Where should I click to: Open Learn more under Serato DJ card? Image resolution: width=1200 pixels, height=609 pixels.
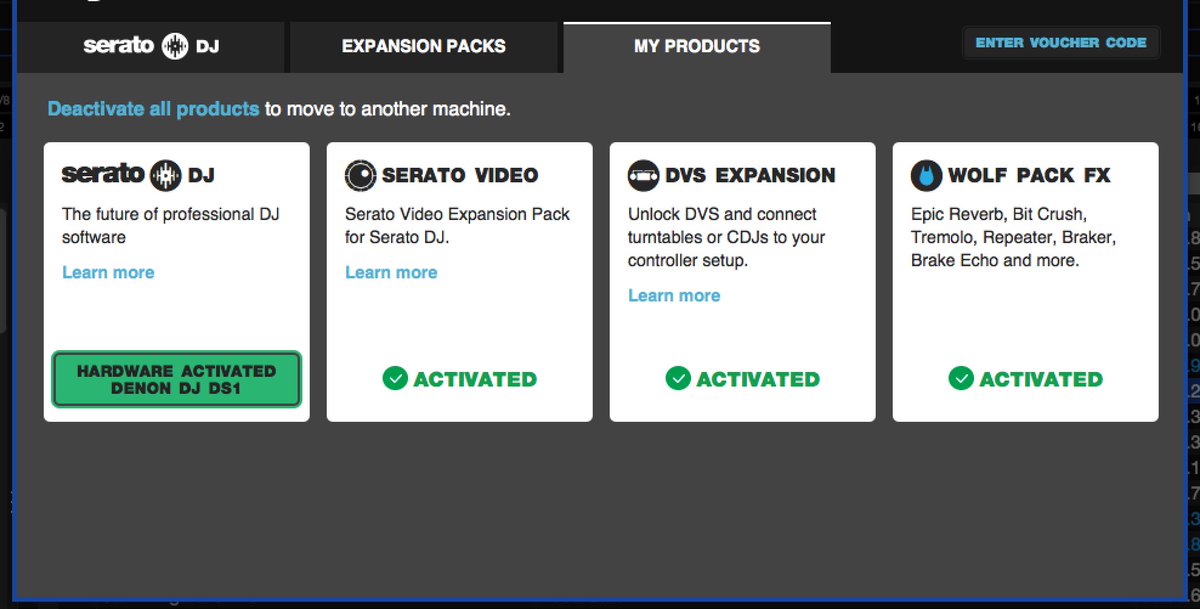pos(108,272)
